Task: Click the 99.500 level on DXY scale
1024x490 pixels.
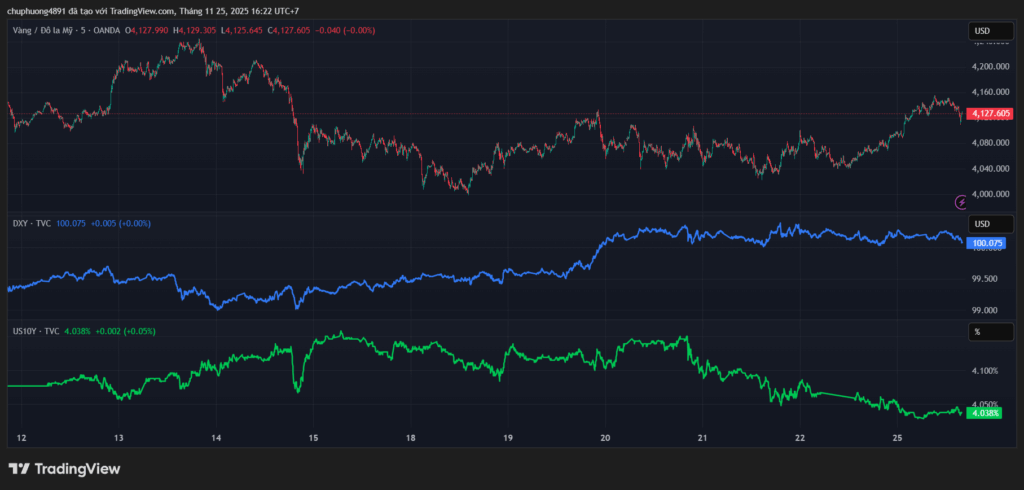Action: (985, 278)
